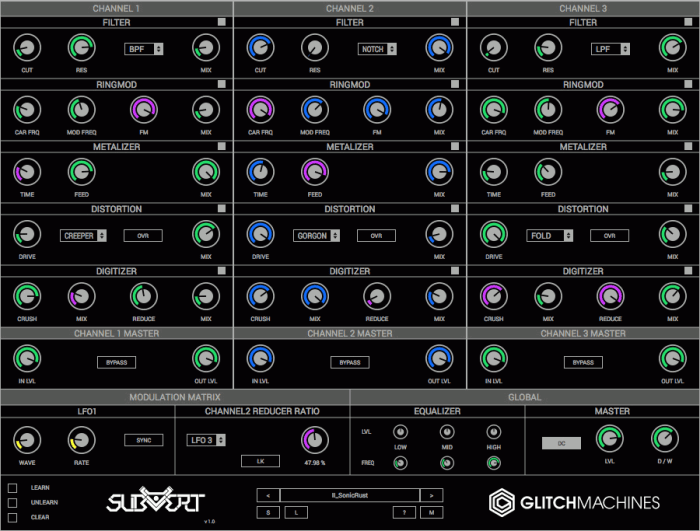
Task: Click the Channel 2 Filter RES knob
Action: pos(315,48)
